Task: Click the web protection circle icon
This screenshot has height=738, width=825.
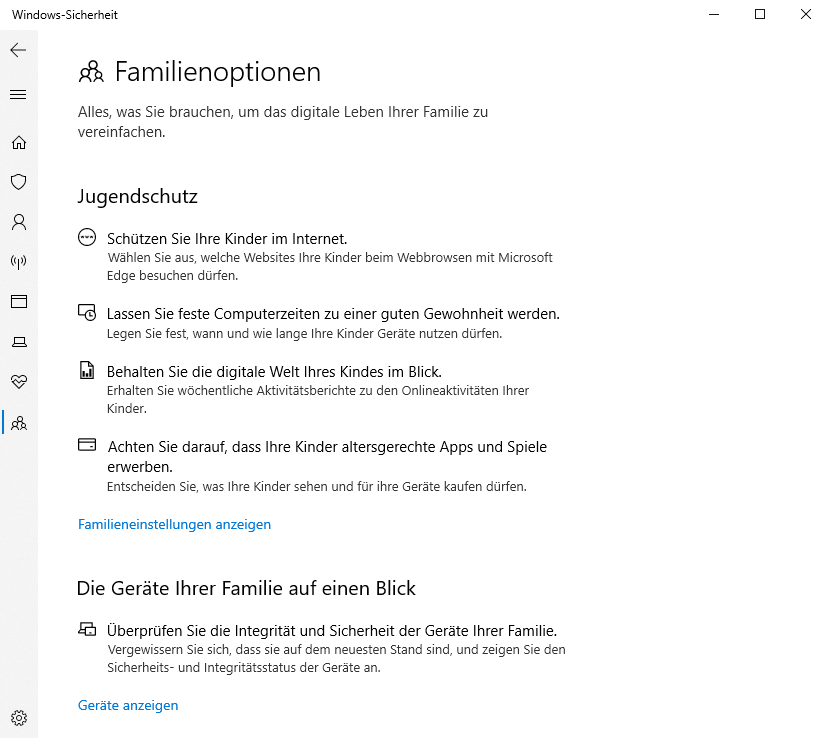Action: tap(87, 237)
